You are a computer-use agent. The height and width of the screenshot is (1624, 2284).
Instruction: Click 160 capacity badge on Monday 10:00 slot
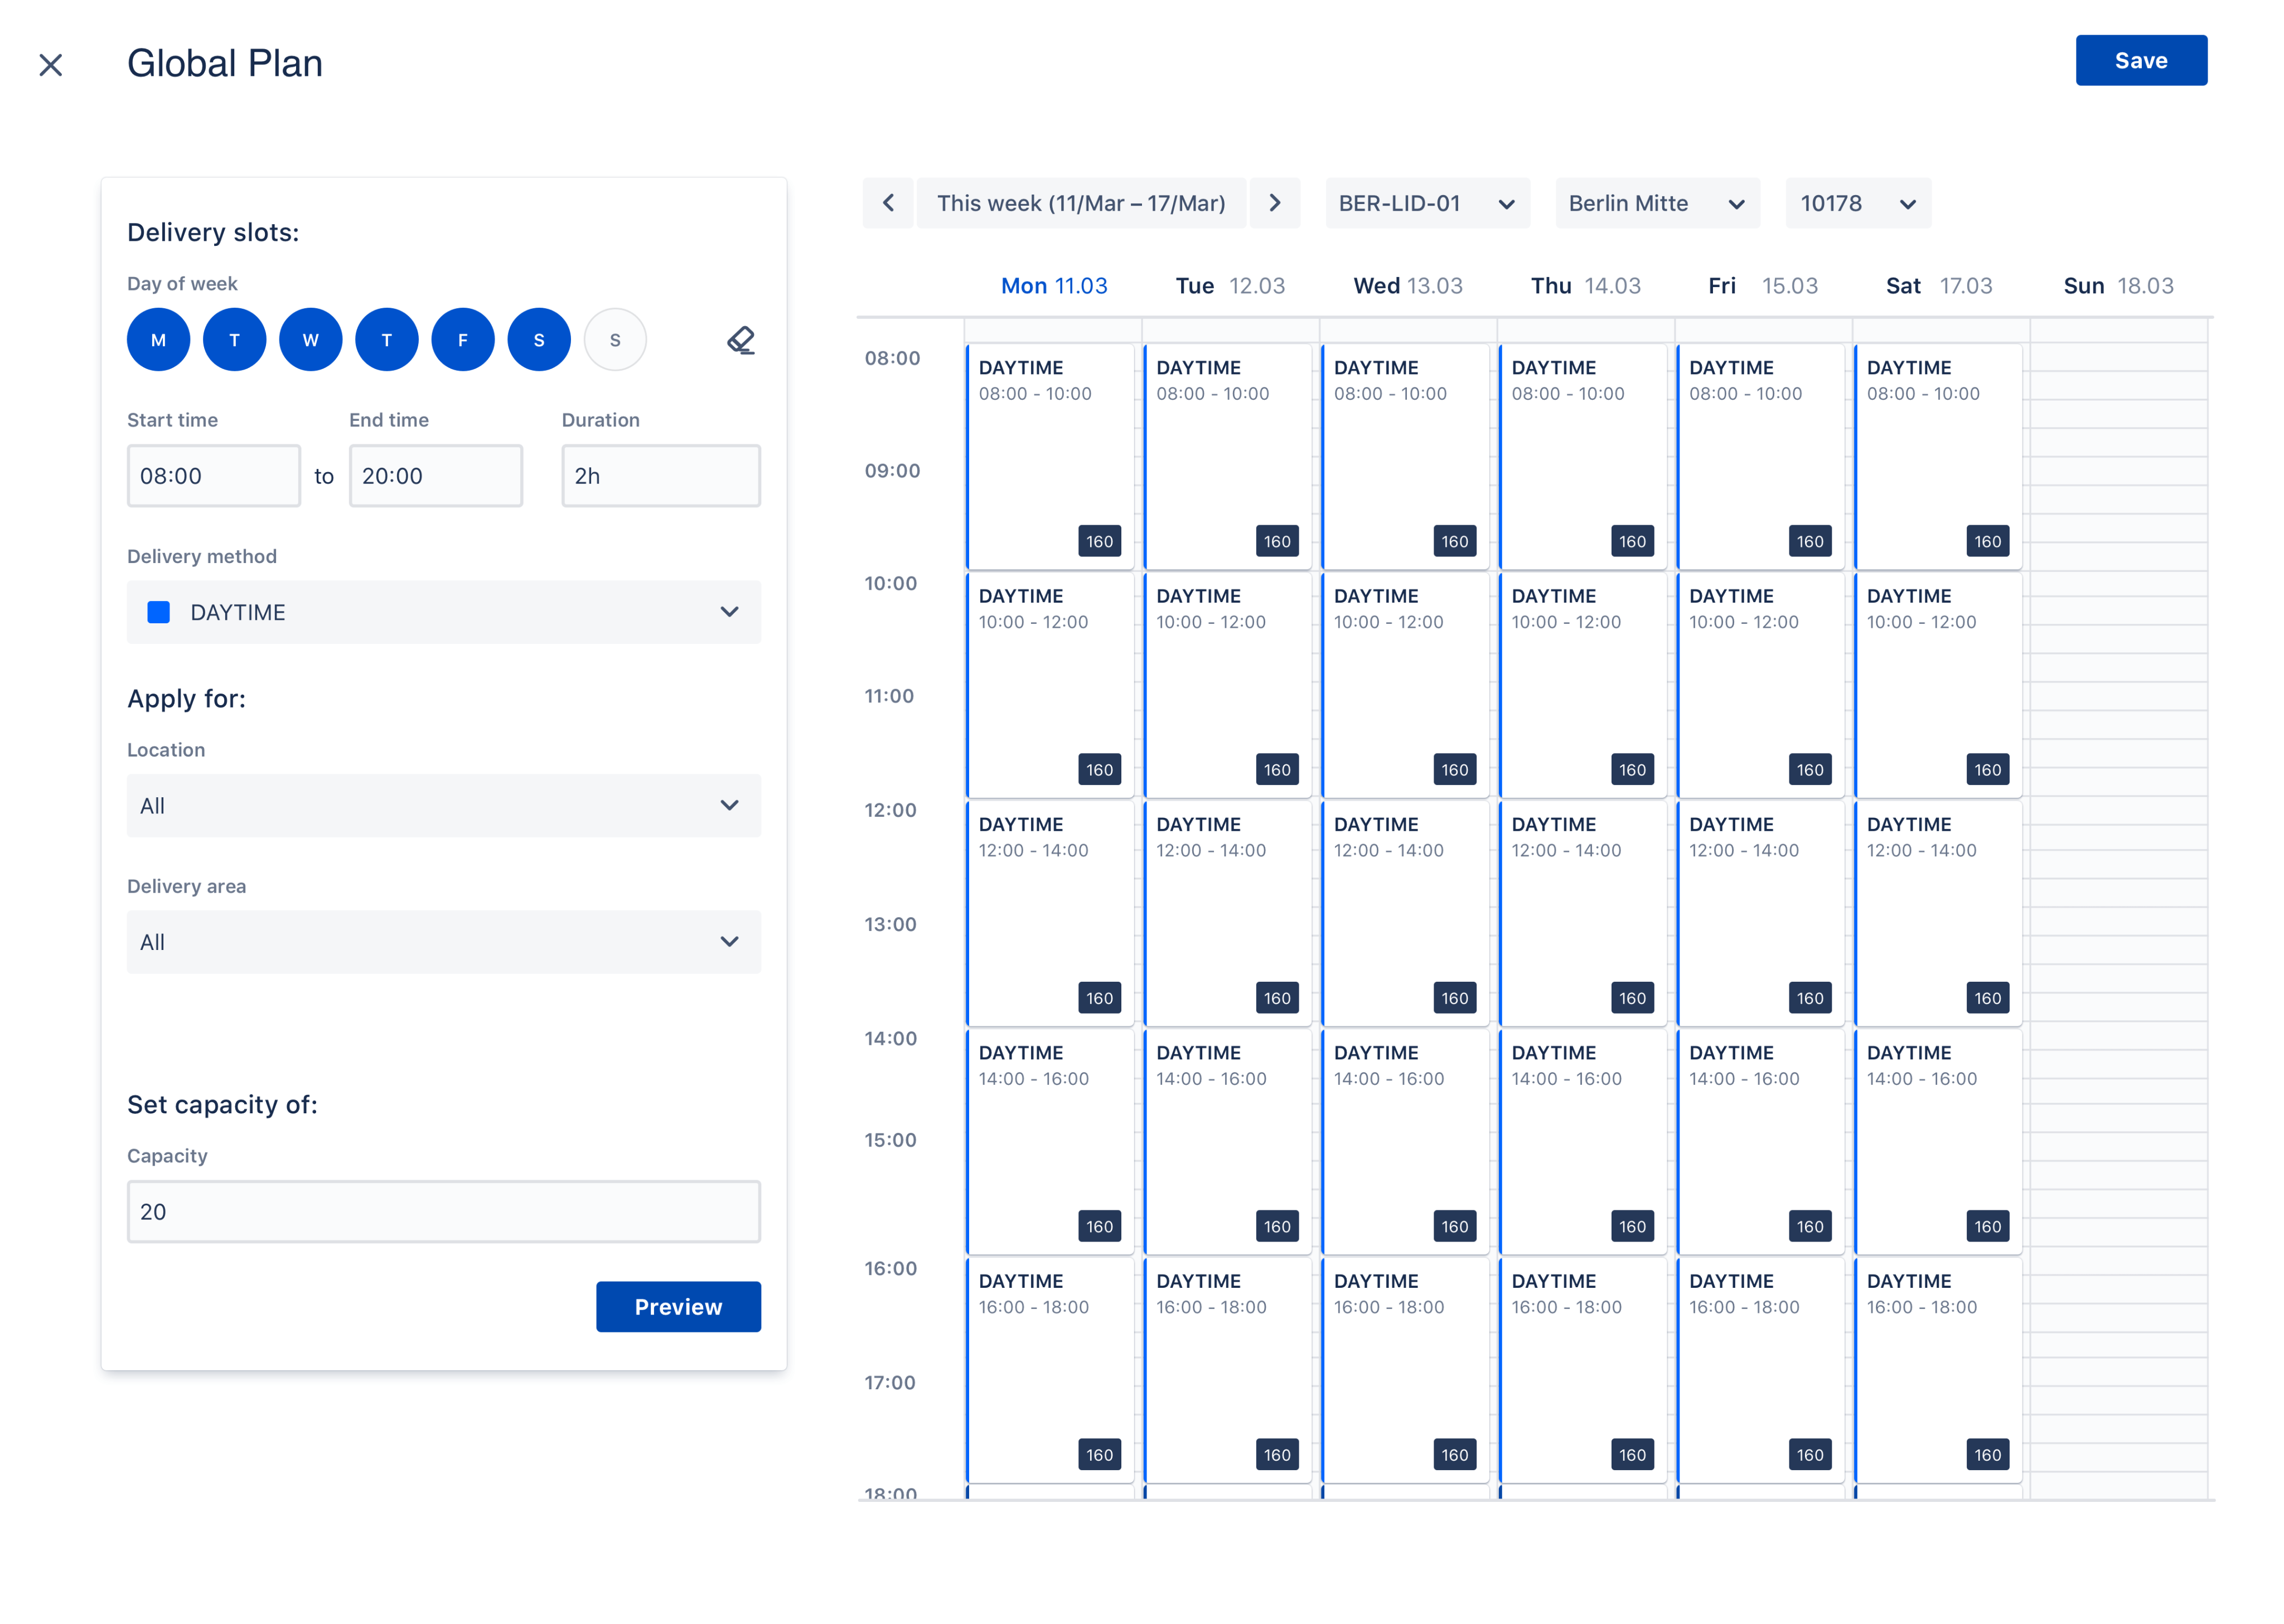point(1099,769)
